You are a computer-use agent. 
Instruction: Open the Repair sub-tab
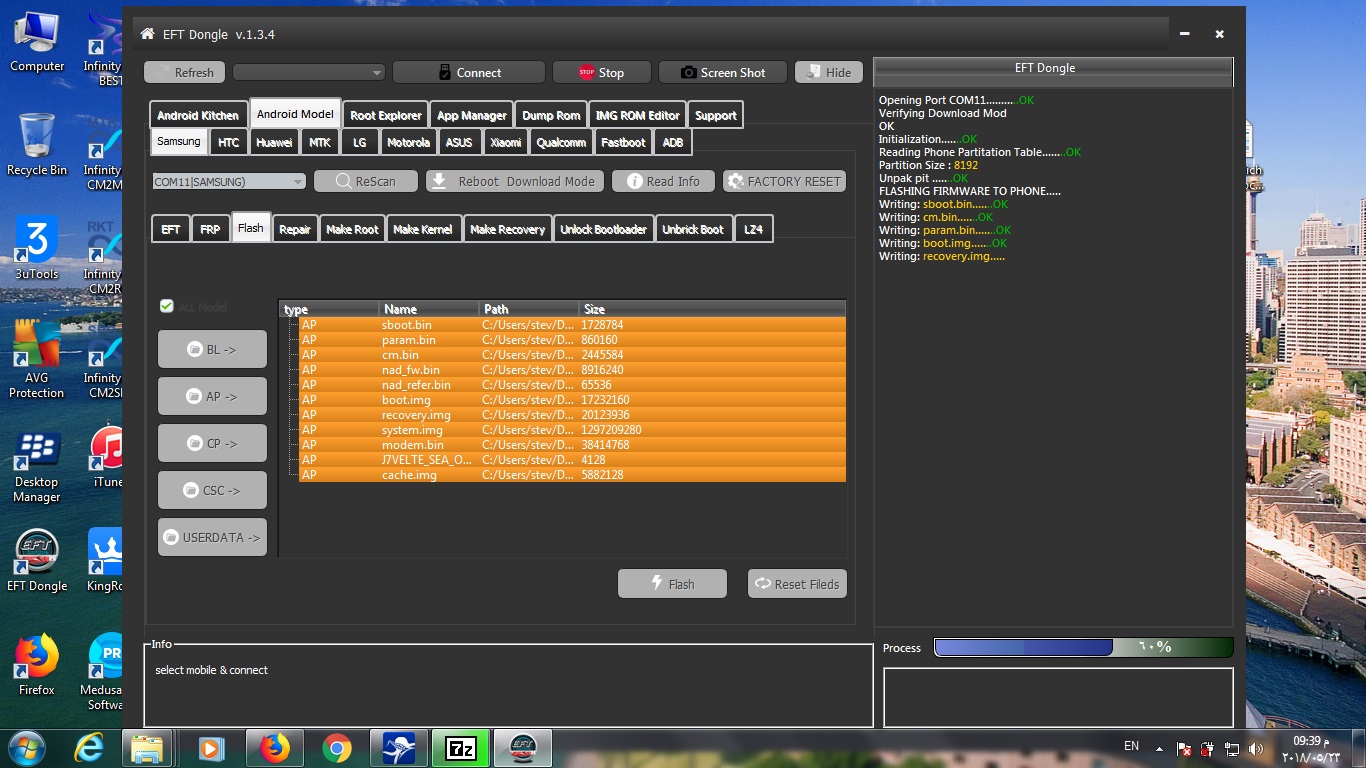(x=295, y=229)
